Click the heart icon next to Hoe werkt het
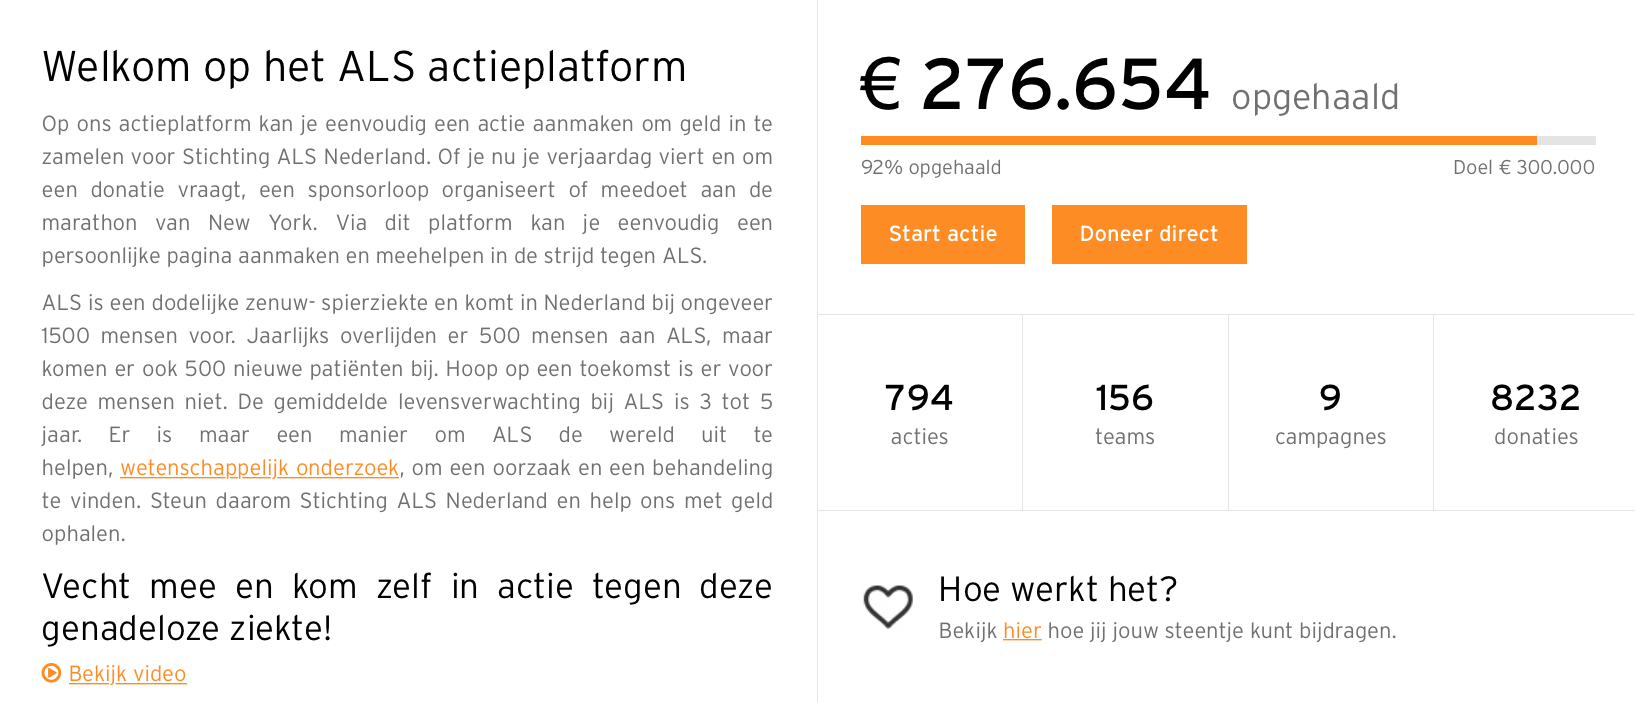The height and width of the screenshot is (702, 1635). tap(888, 606)
